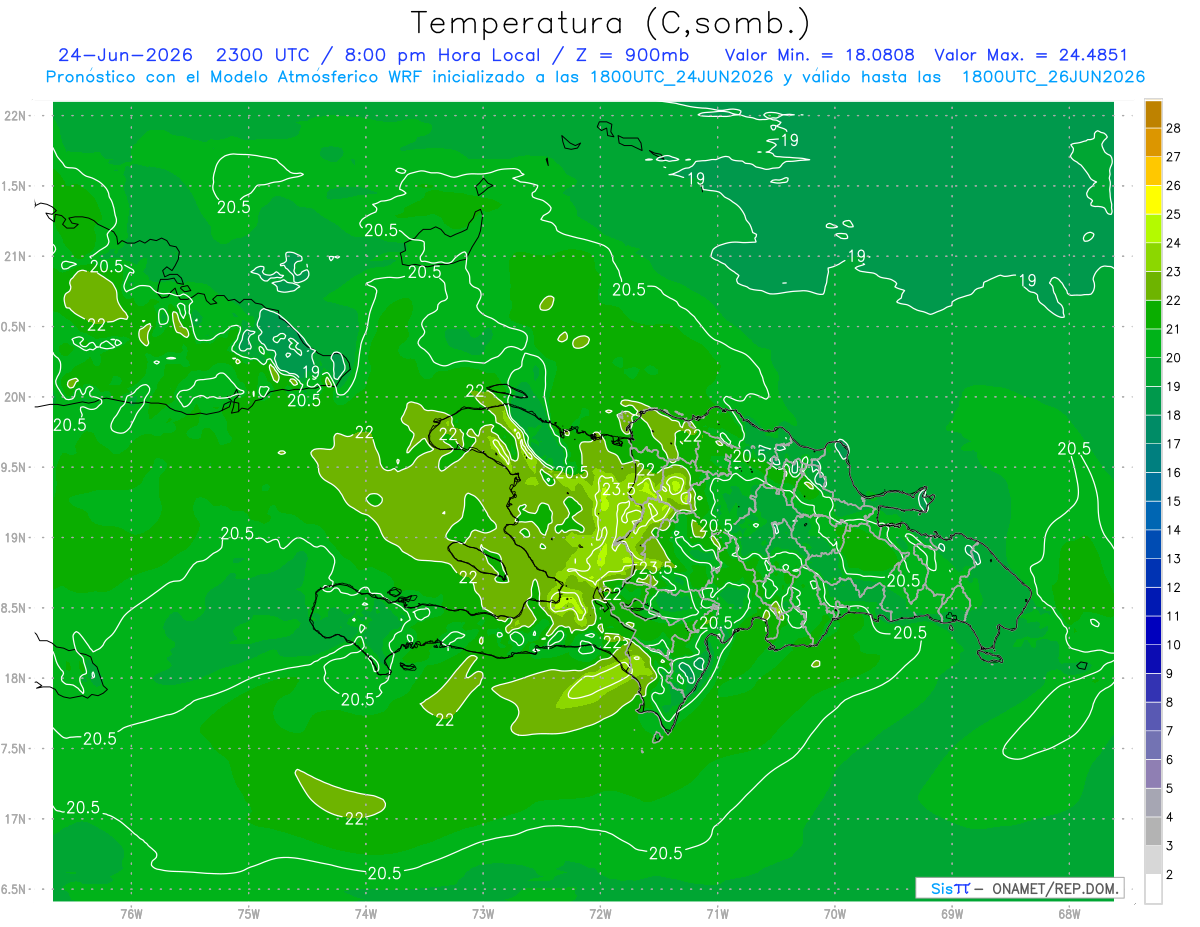The image size is (1200, 927).
Task: Click the legend band between 22 and 23
Action: pos(1153,286)
